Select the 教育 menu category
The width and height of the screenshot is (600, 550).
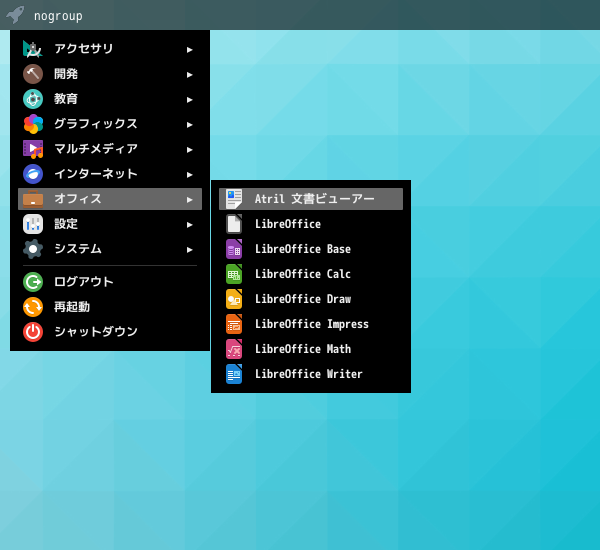click(x=110, y=99)
